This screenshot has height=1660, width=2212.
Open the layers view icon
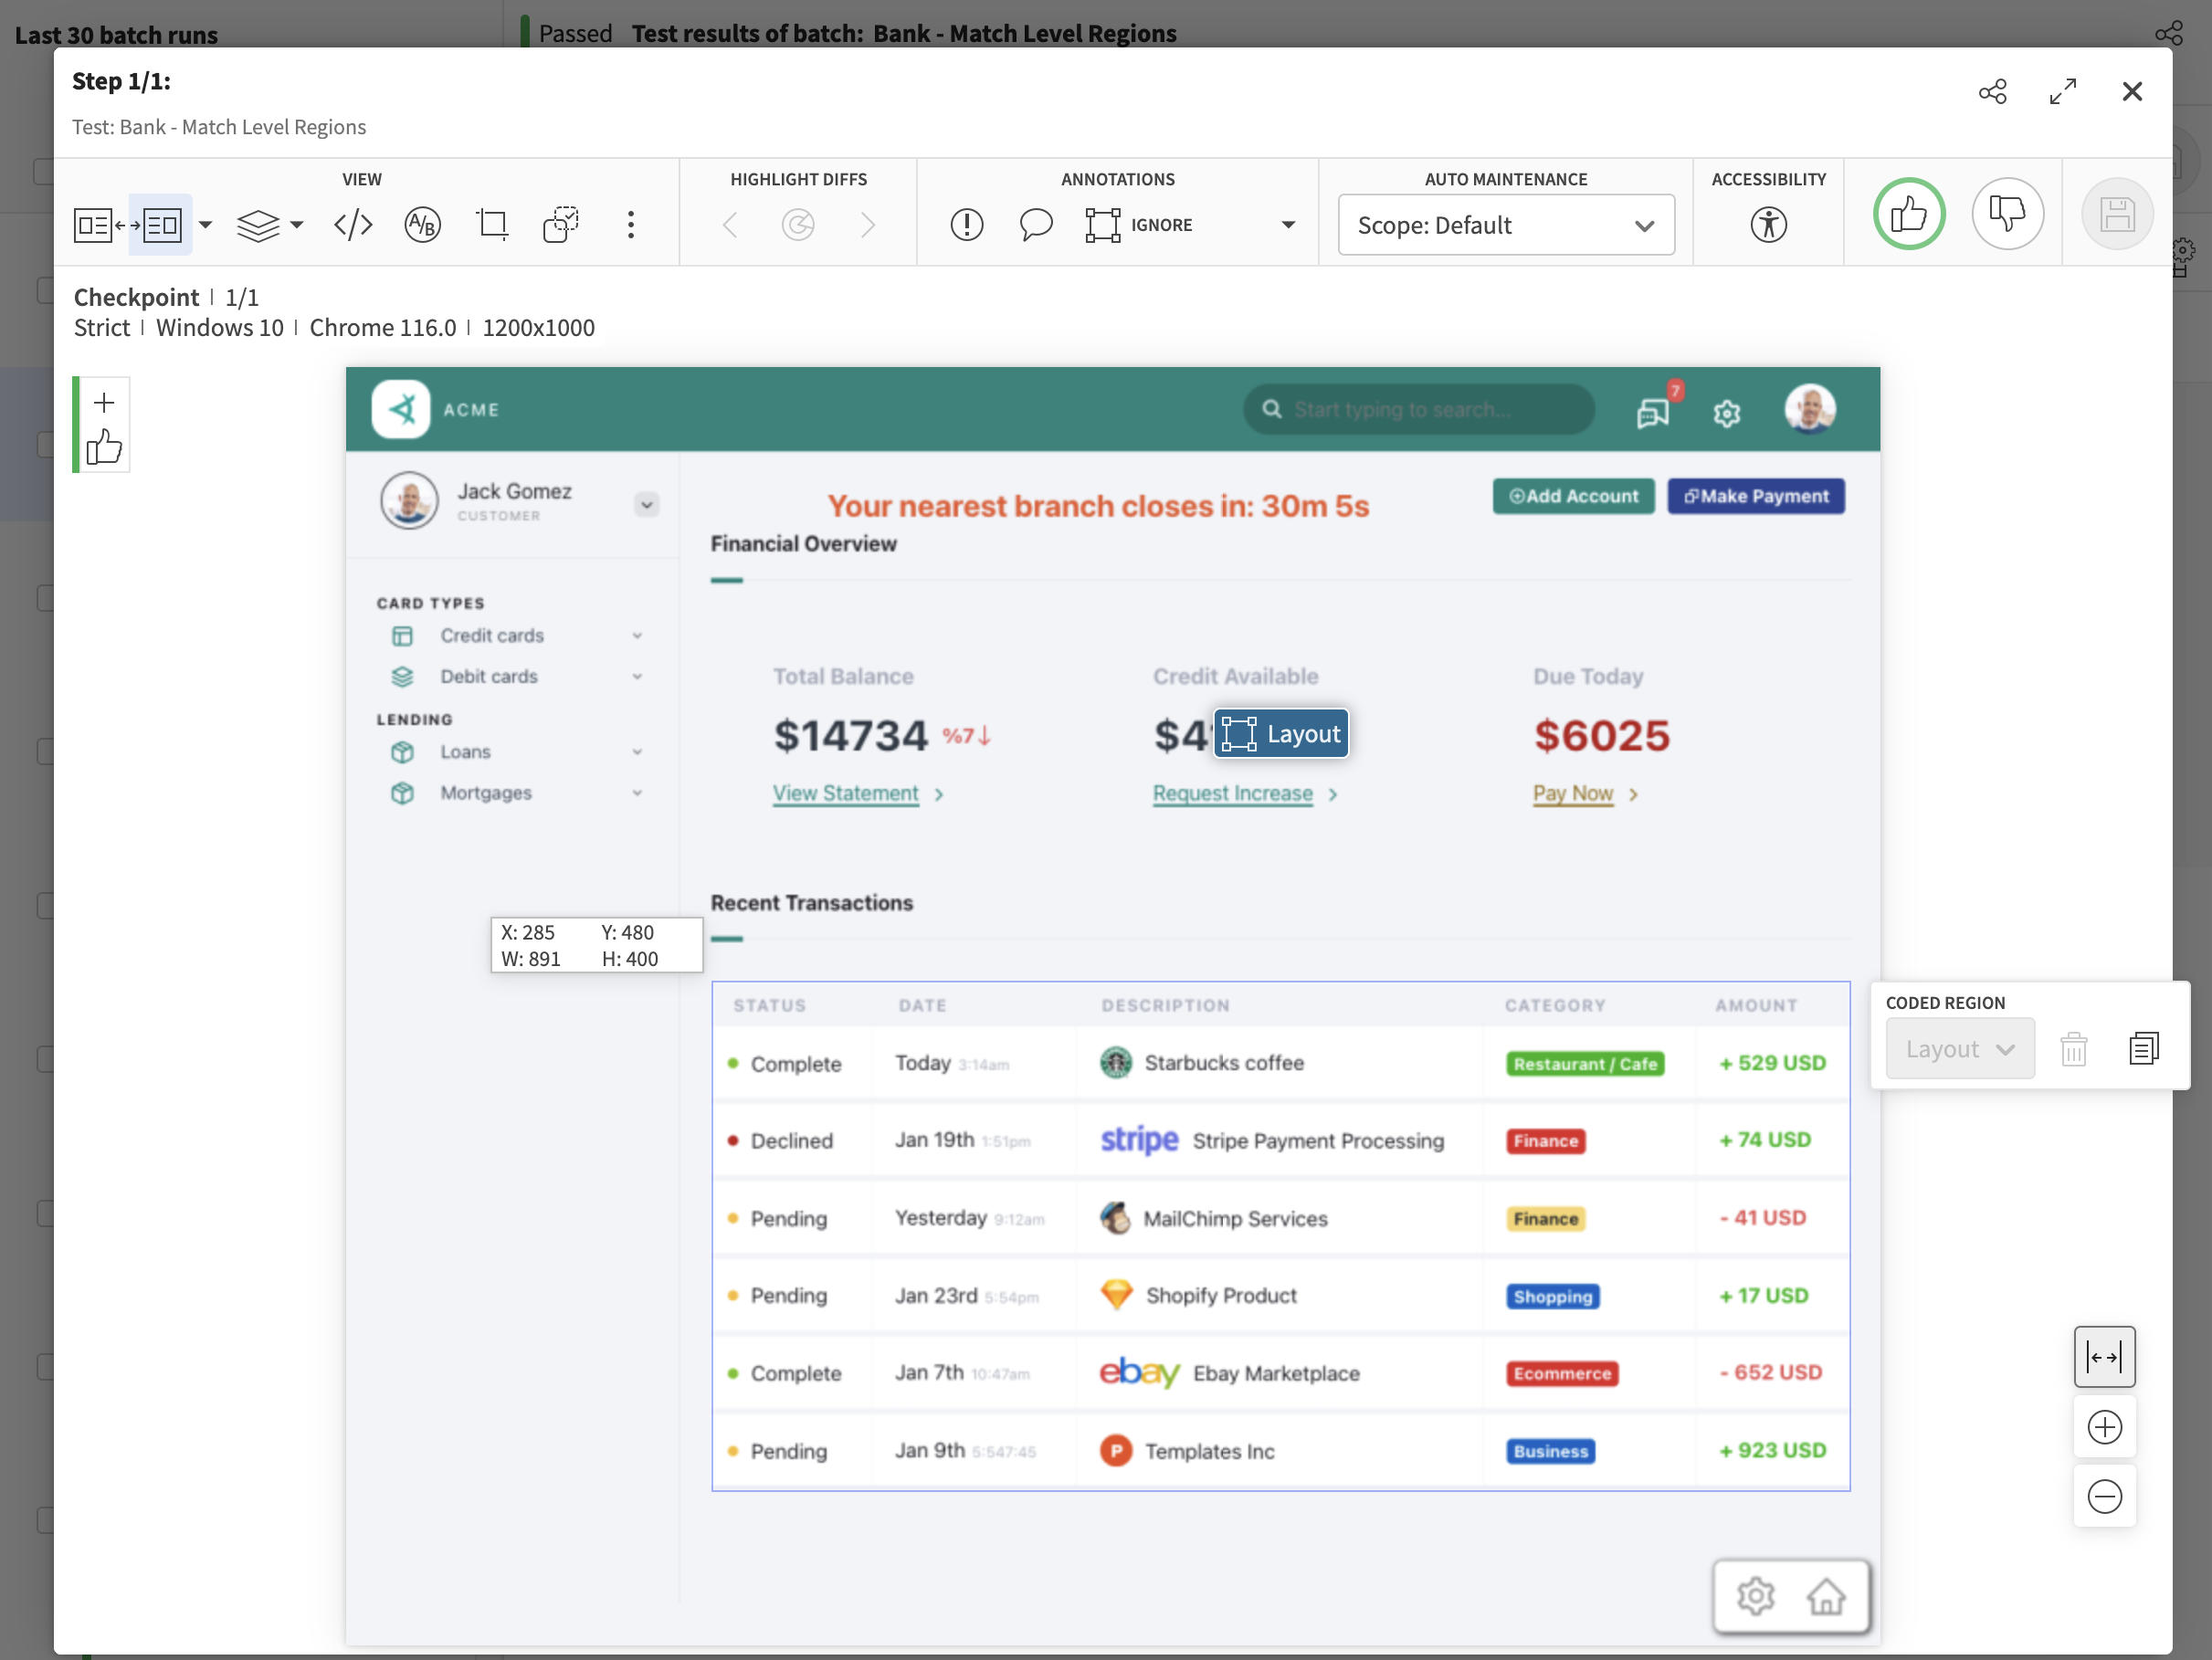point(259,224)
